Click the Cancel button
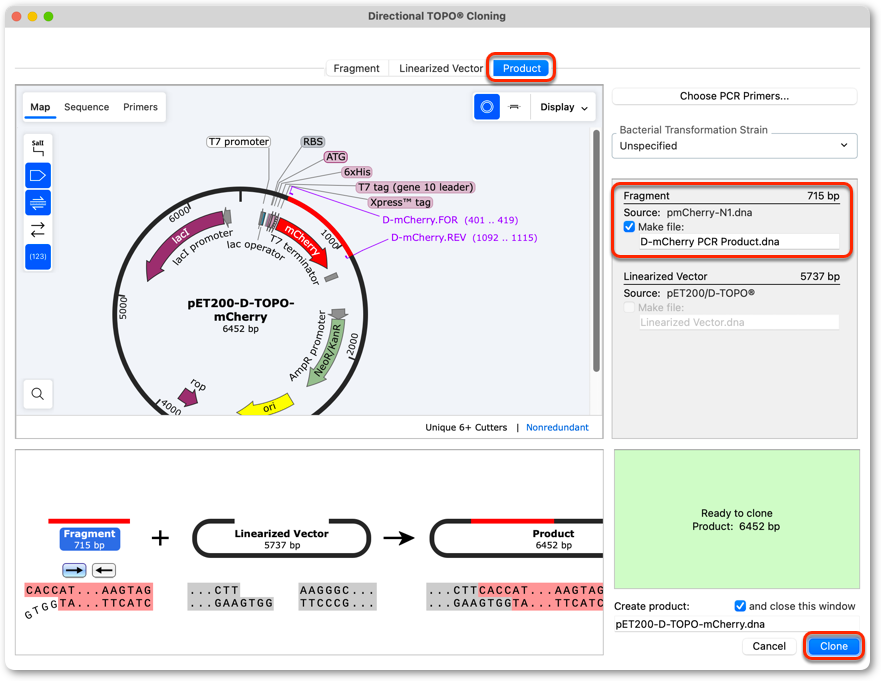 [769, 646]
